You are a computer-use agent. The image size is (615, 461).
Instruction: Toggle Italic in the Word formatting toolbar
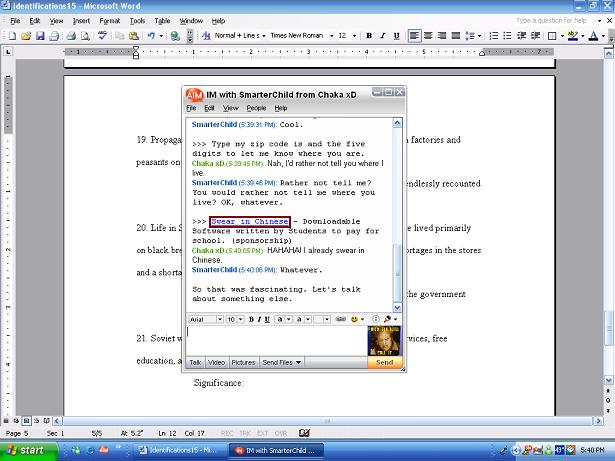pos(383,36)
